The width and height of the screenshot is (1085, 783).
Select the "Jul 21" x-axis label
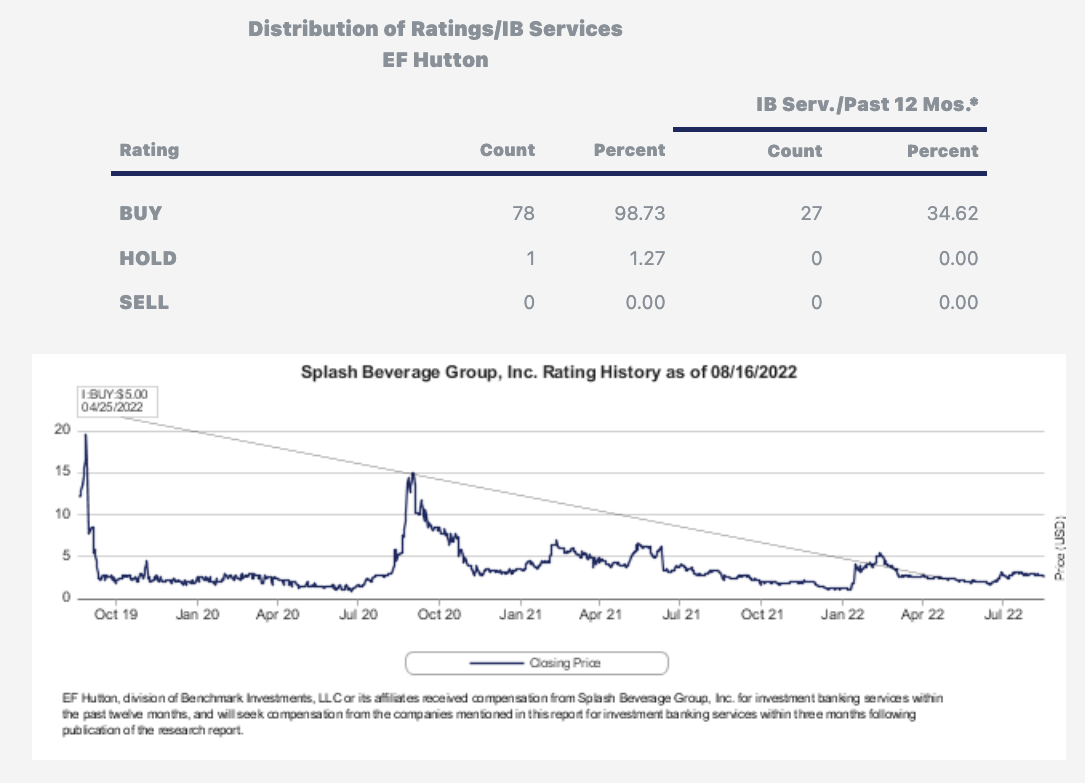pos(681,614)
